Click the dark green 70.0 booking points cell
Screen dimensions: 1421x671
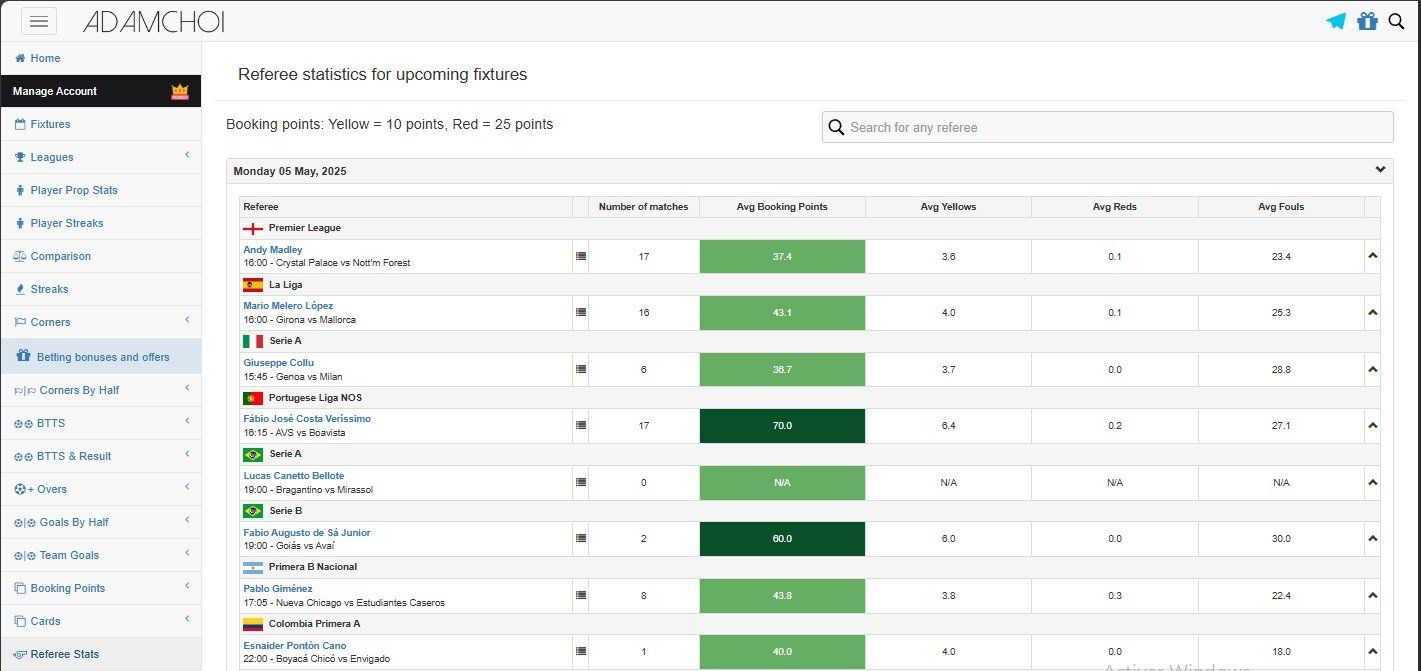pyautogui.click(x=782, y=426)
